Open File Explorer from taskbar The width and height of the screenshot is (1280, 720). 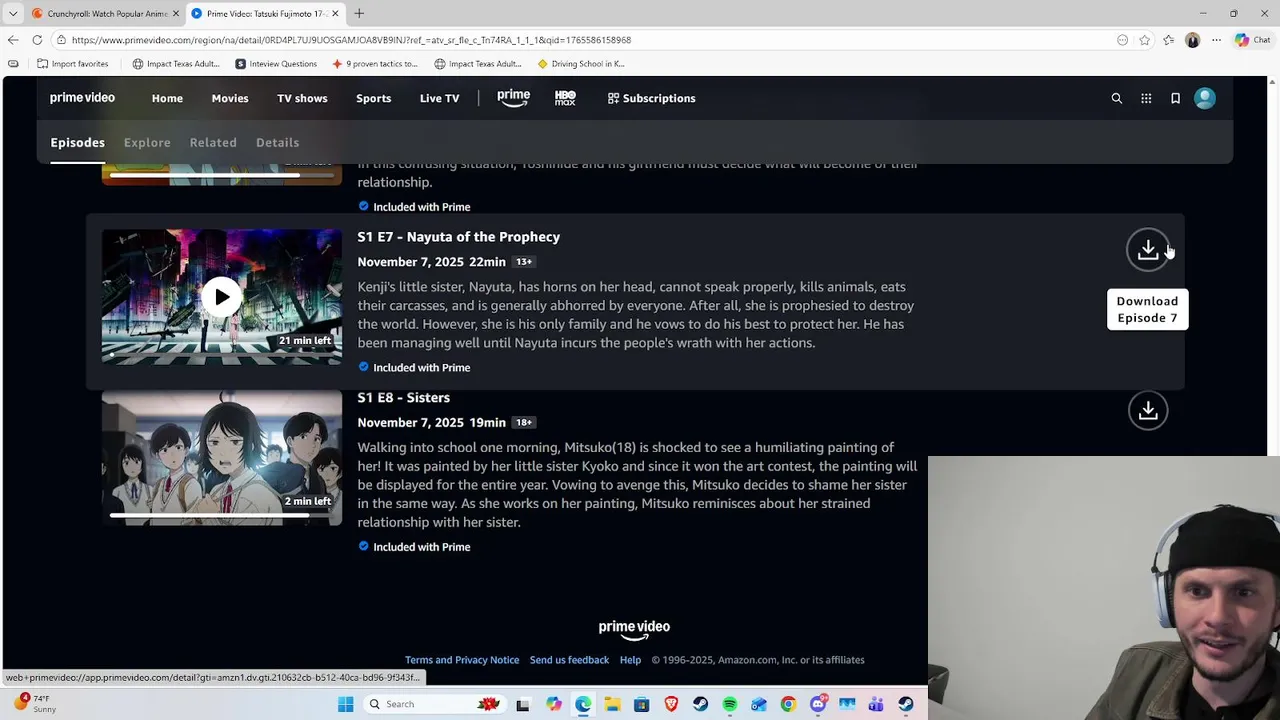(x=612, y=704)
